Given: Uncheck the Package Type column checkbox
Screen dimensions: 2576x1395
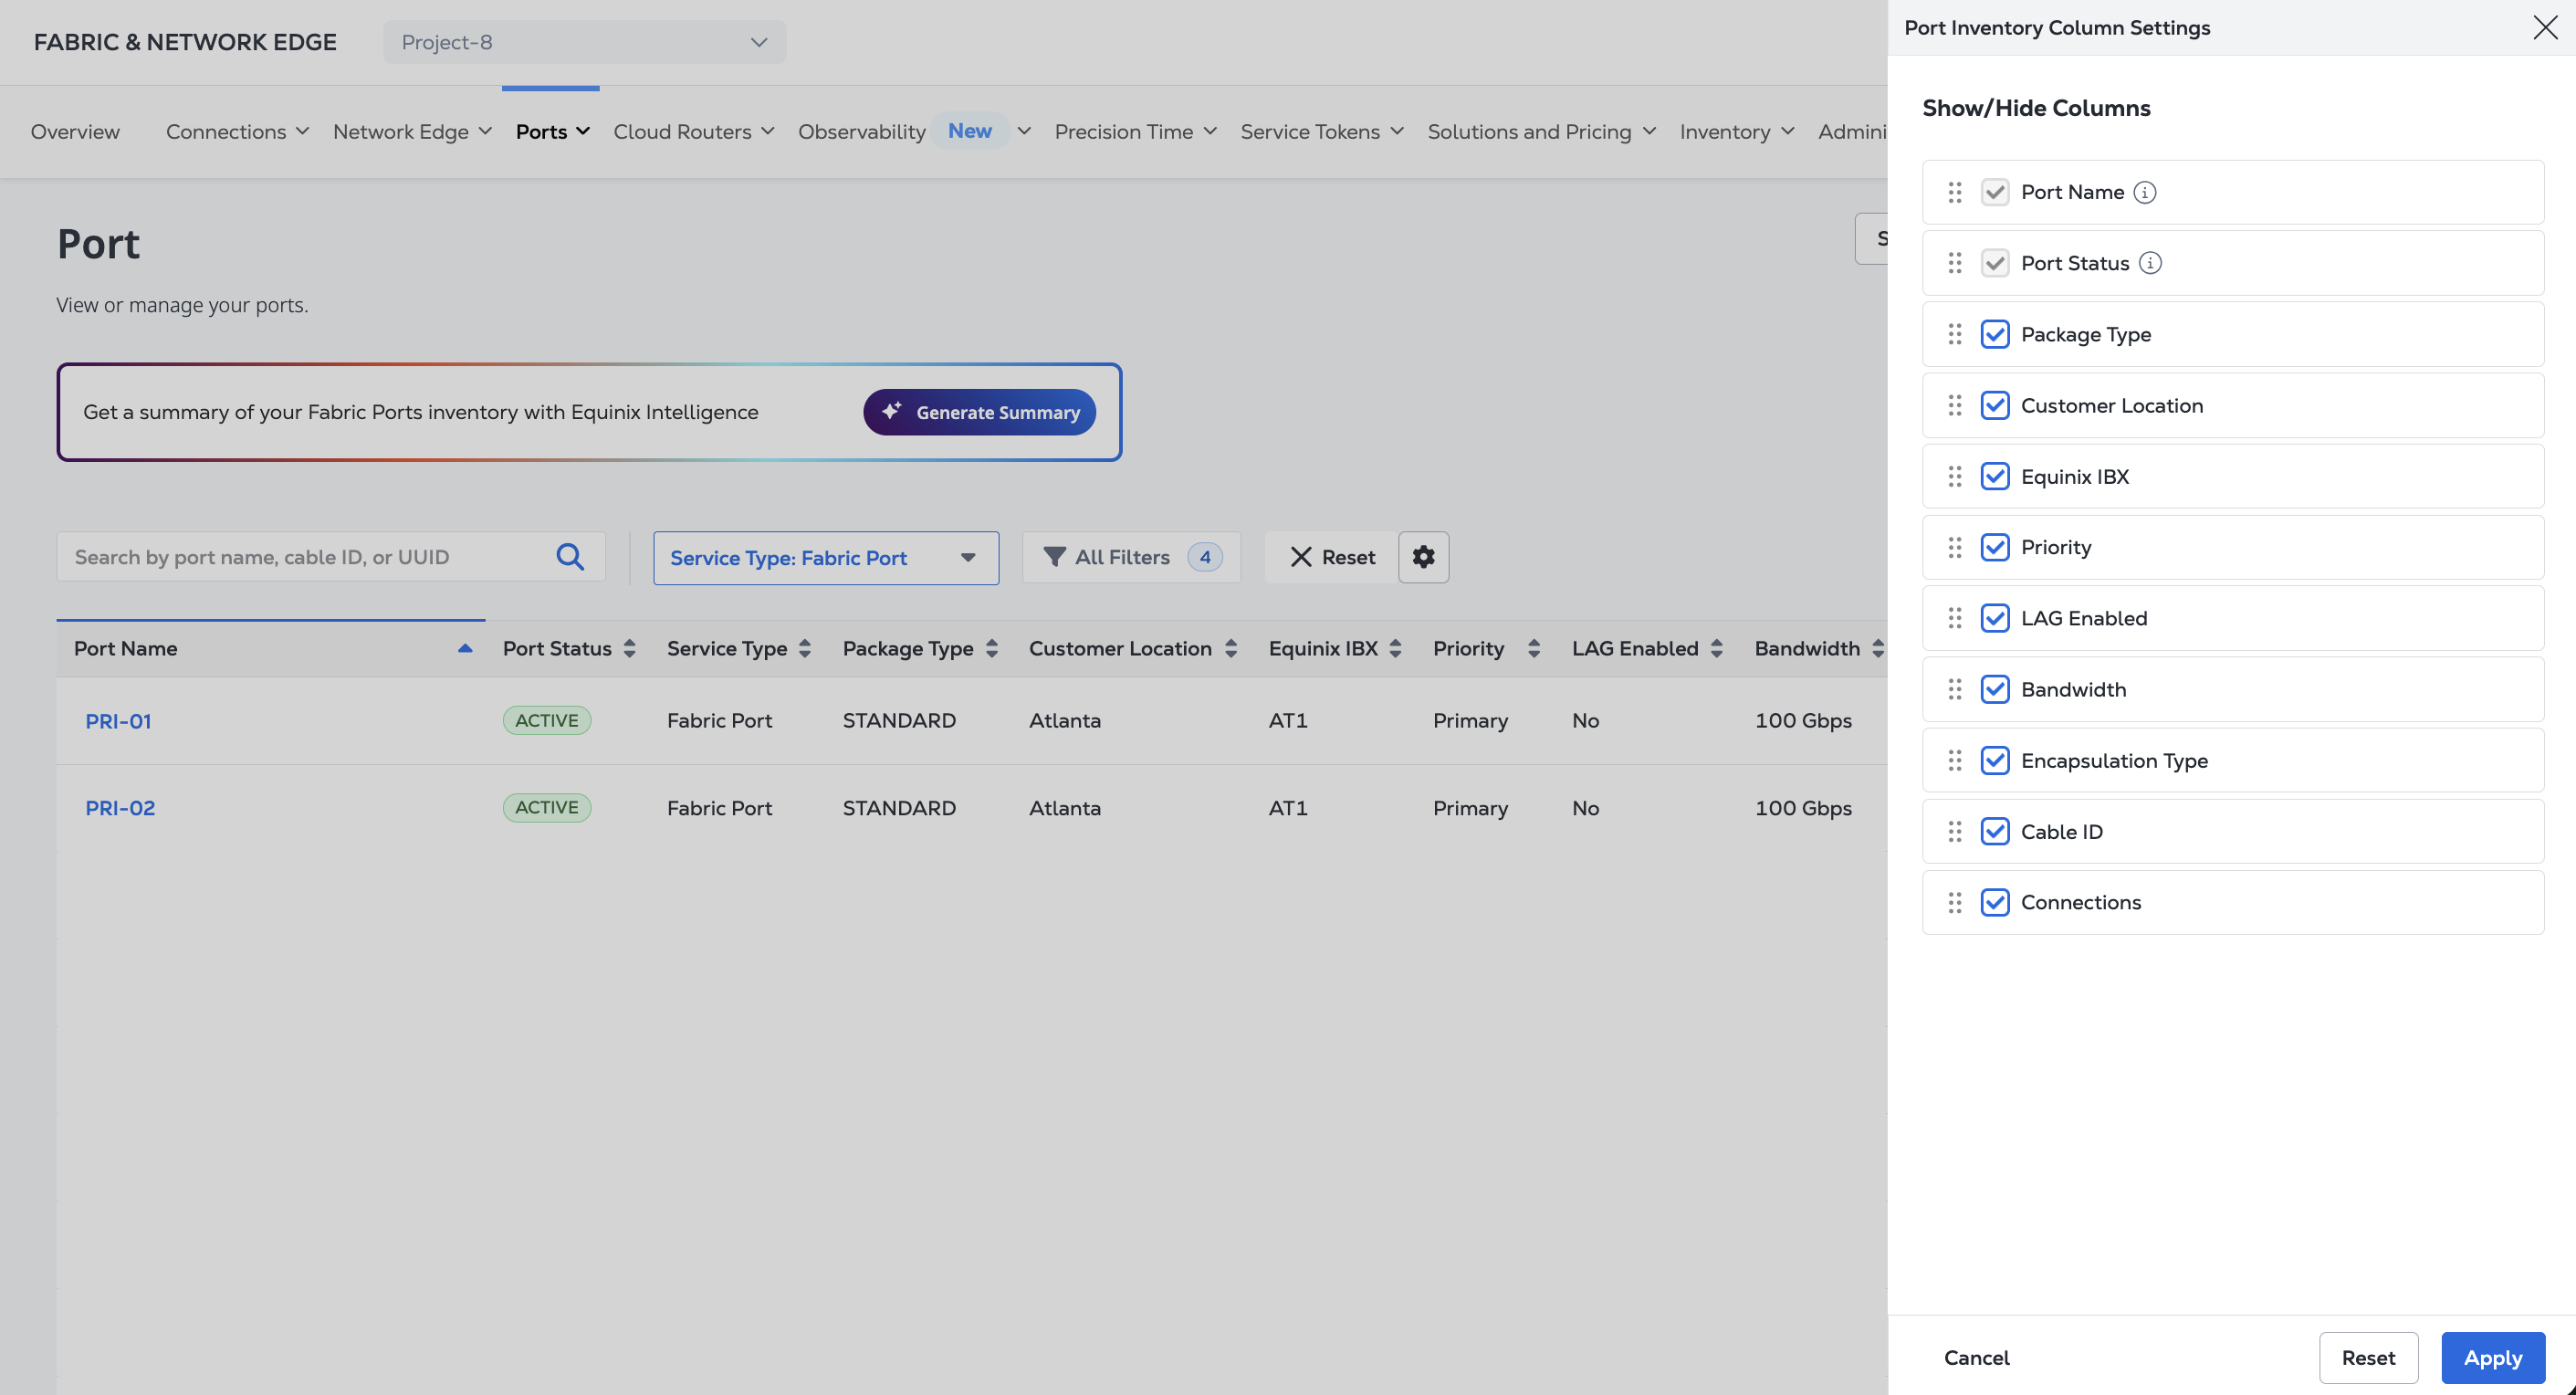Looking at the screenshot, I should (1995, 334).
